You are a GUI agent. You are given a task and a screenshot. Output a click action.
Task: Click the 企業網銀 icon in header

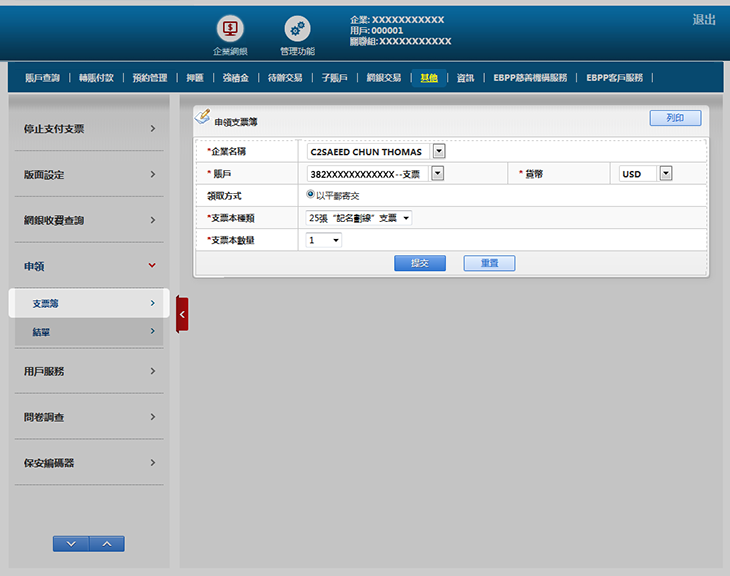[230, 30]
